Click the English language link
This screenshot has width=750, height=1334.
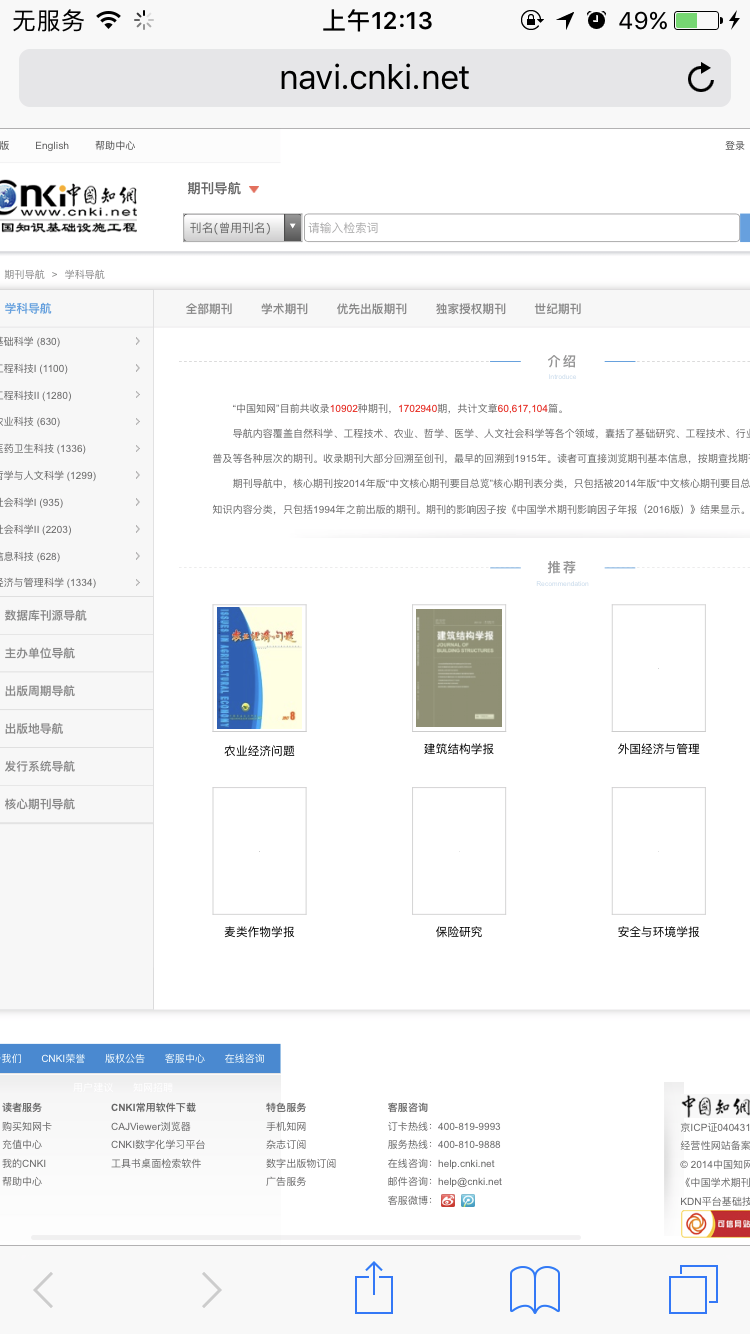point(52,145)
